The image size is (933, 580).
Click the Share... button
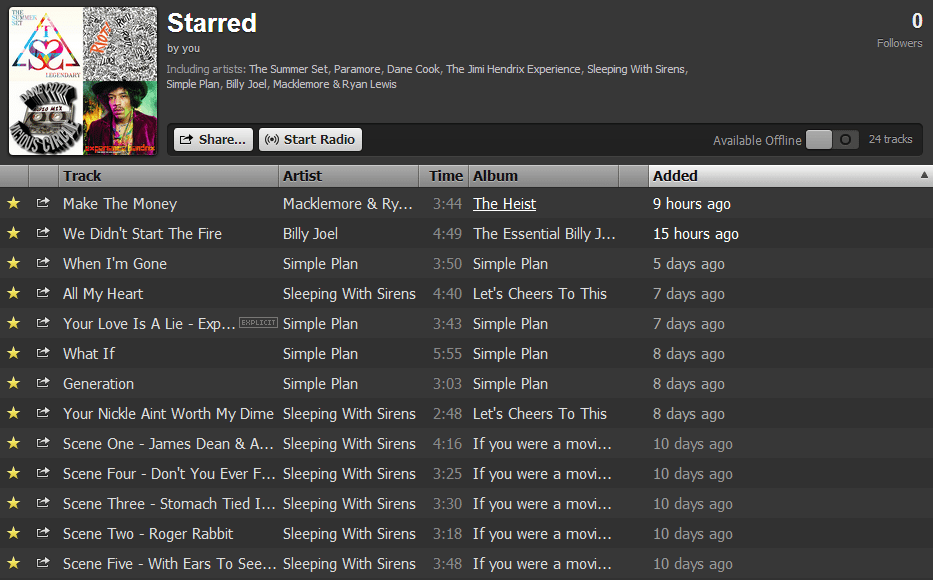(x=213, y=140)
